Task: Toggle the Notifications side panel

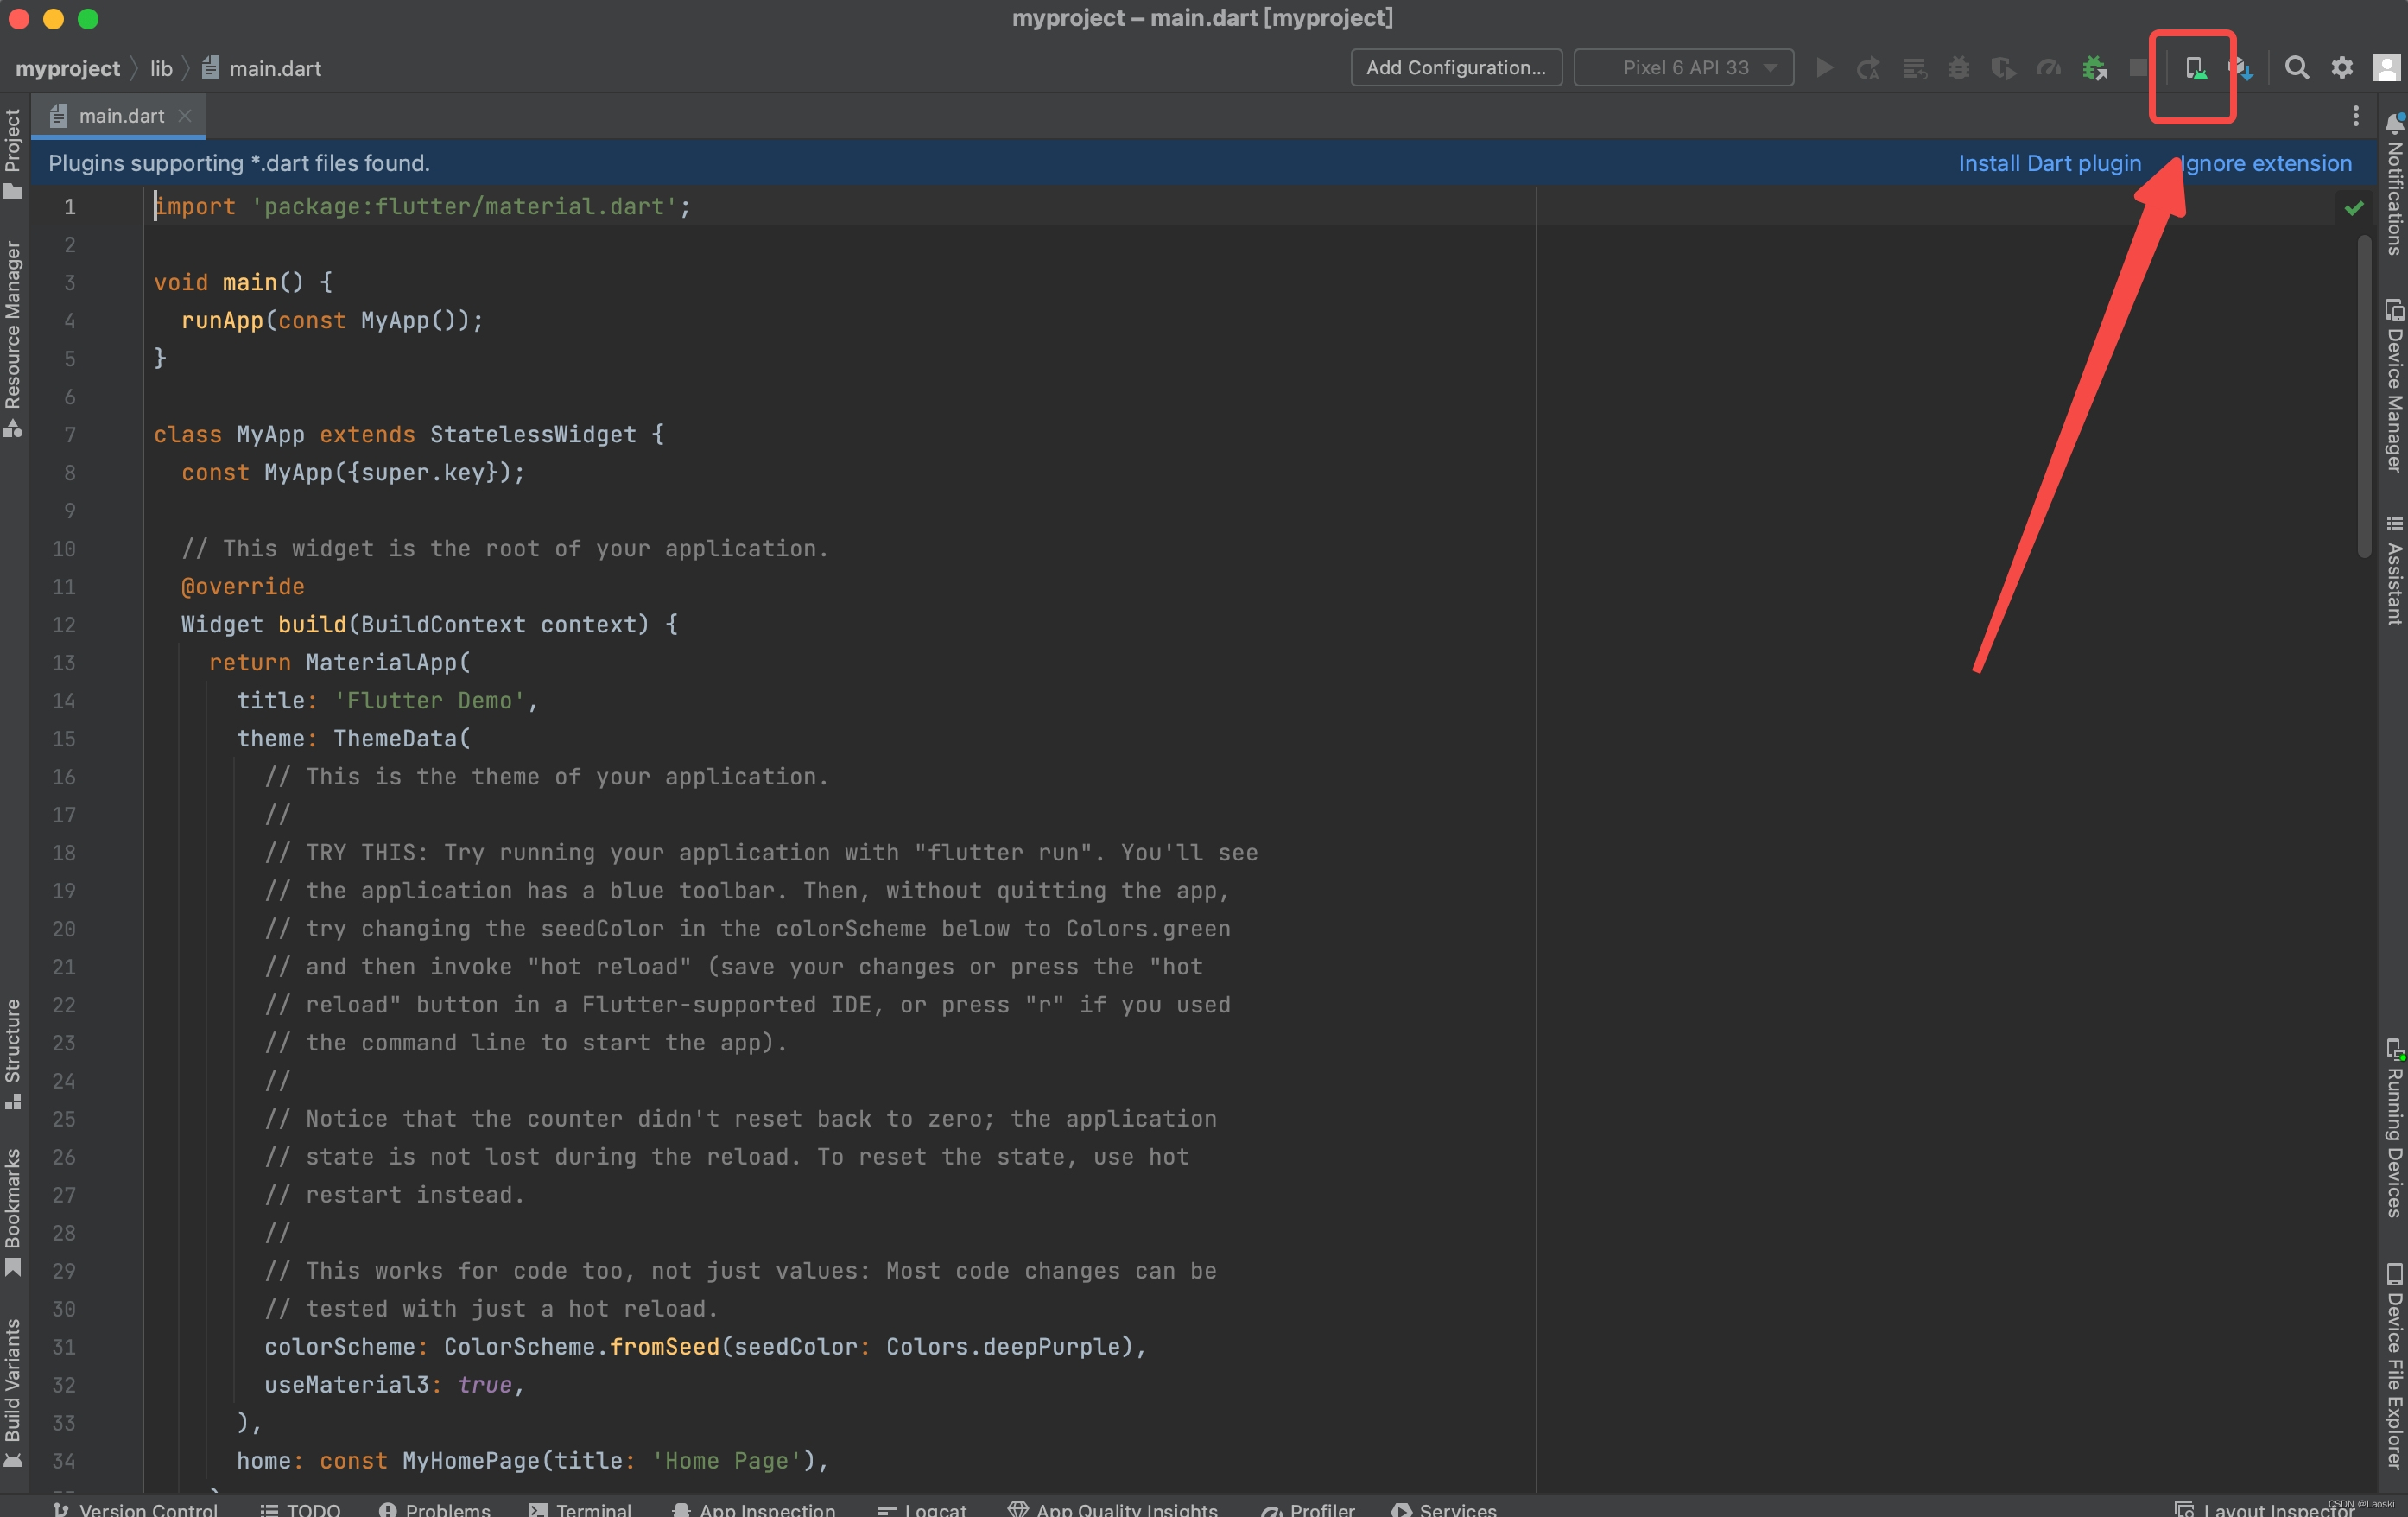Action: pyautogui.click(x=2394, y=185)
